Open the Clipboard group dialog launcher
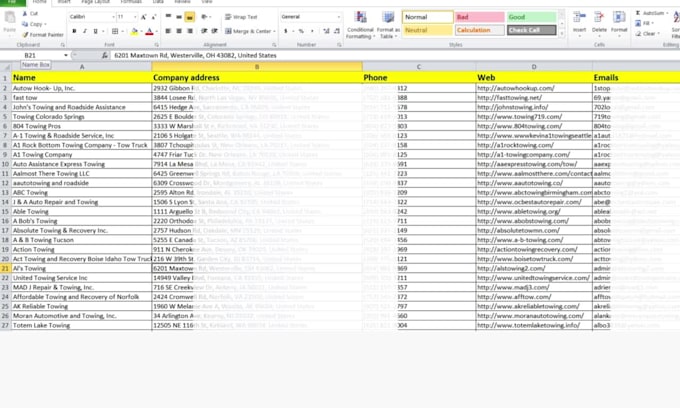 click(62, 45)
